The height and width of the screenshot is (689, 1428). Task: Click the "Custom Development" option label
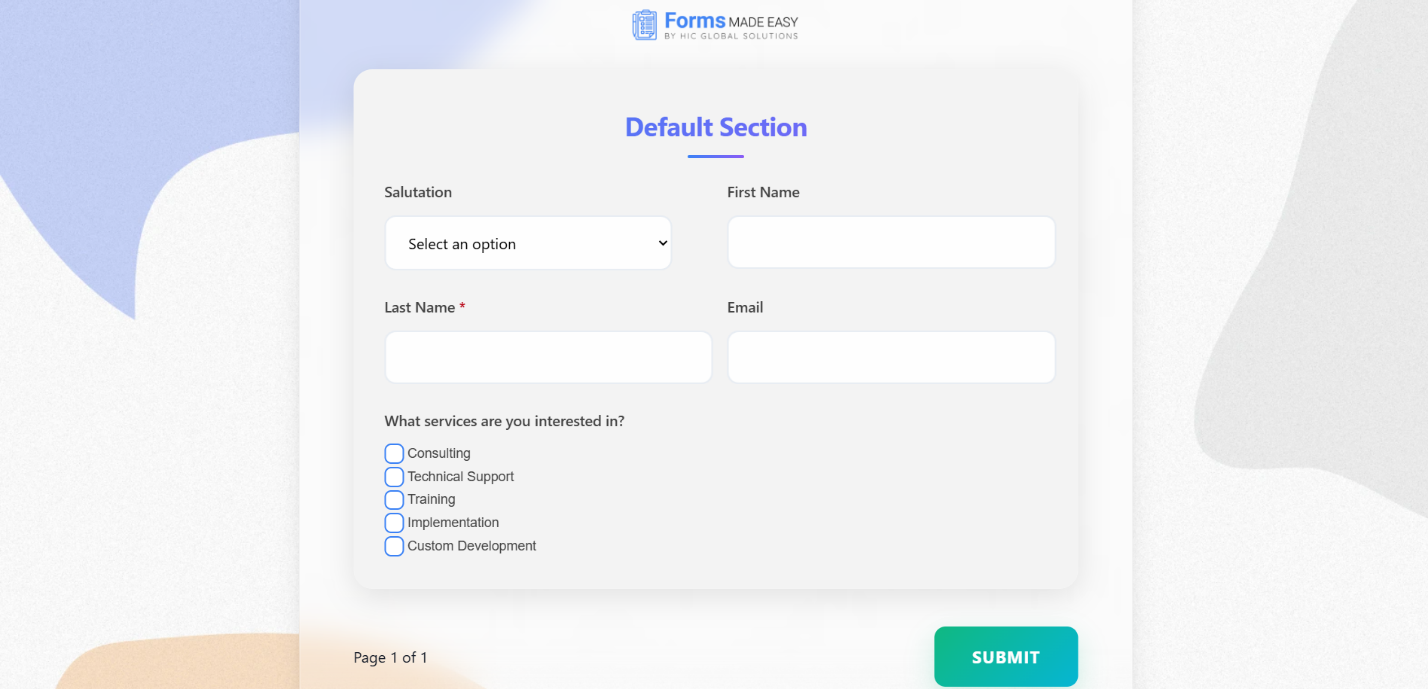[x=471, y=546]
